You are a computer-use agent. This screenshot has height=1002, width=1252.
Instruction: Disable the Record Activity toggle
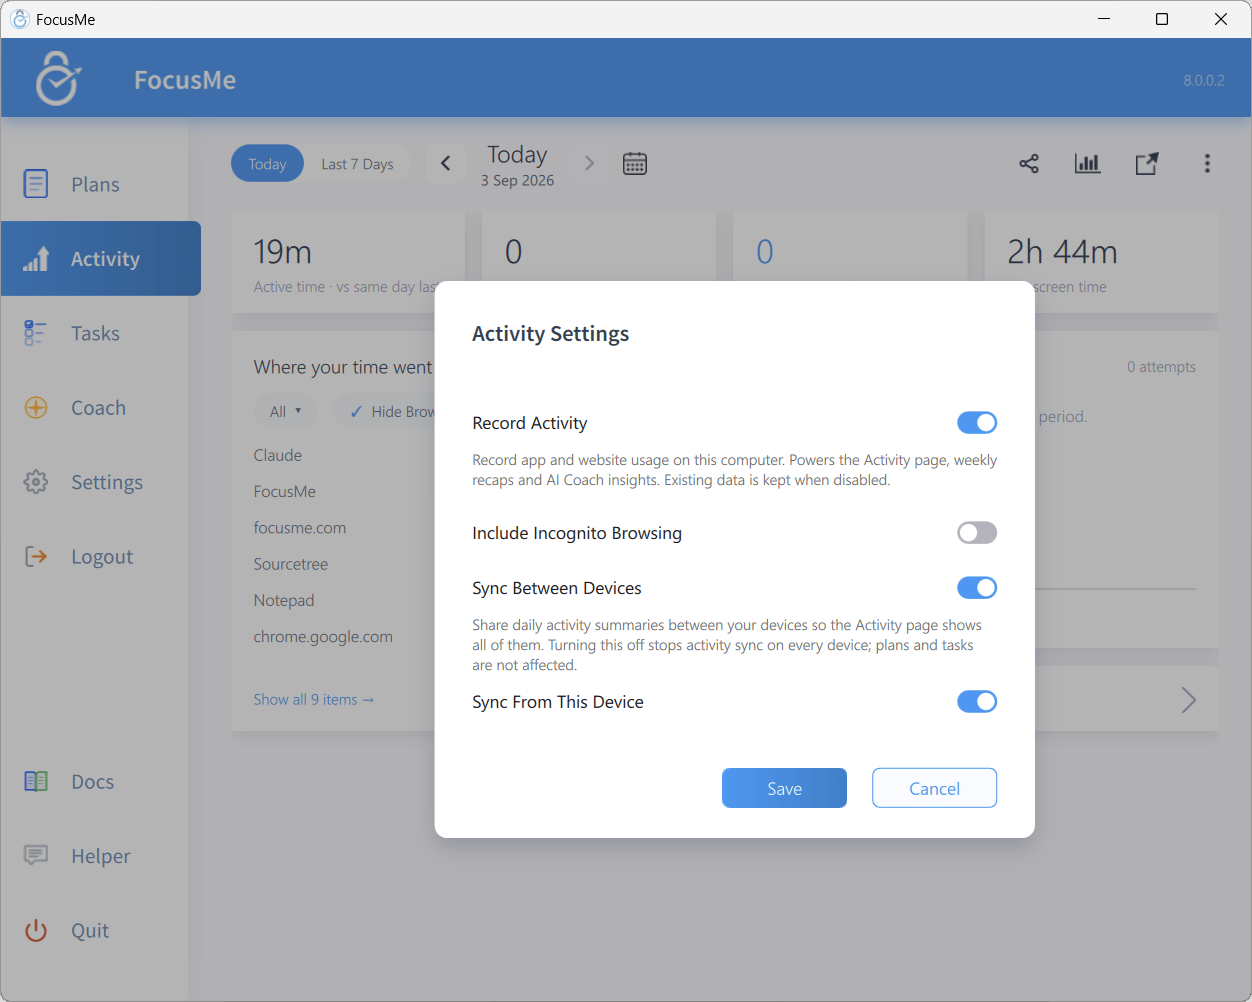(x=977, y=423)
